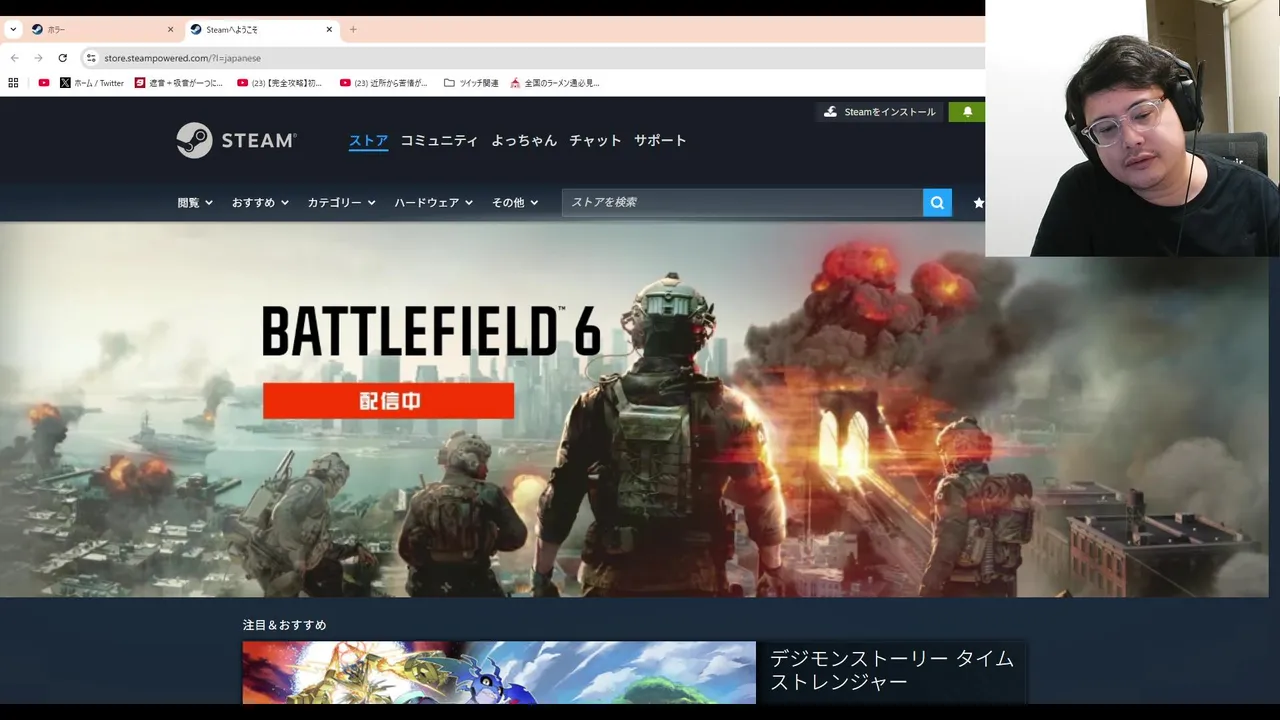This screenshot has height=720, width=1280.
Task: Go back to previous page
Action: (14, 58)
